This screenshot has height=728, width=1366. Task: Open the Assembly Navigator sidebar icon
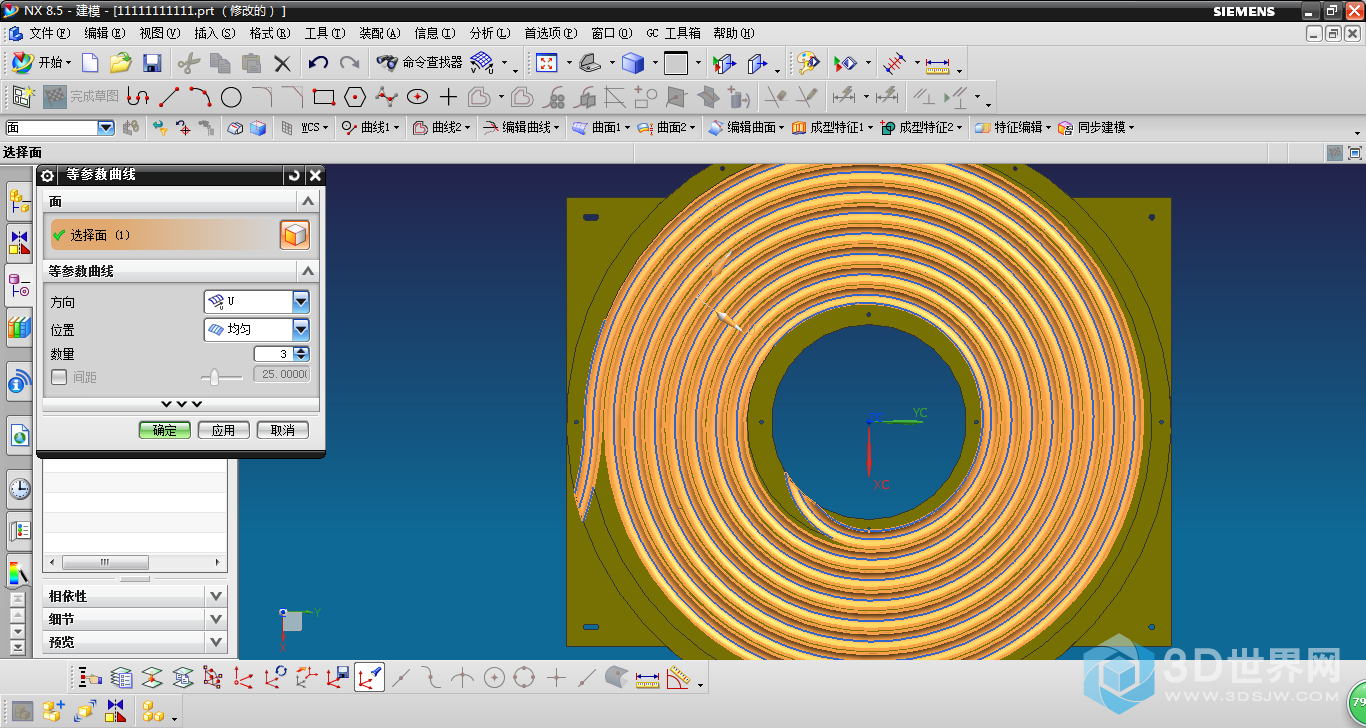coord(19,203)
